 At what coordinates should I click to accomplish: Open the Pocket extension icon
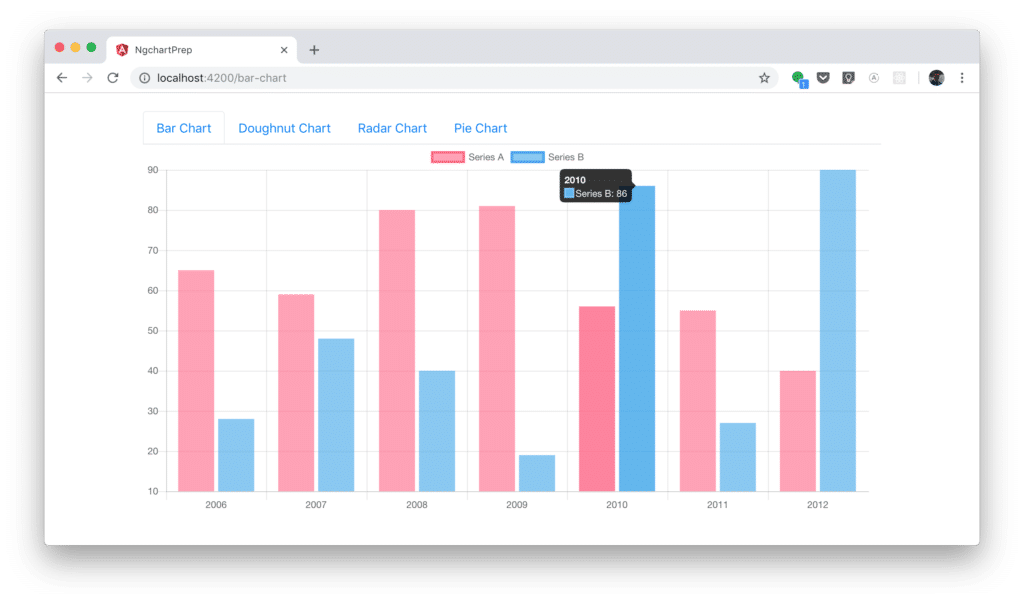824,78
